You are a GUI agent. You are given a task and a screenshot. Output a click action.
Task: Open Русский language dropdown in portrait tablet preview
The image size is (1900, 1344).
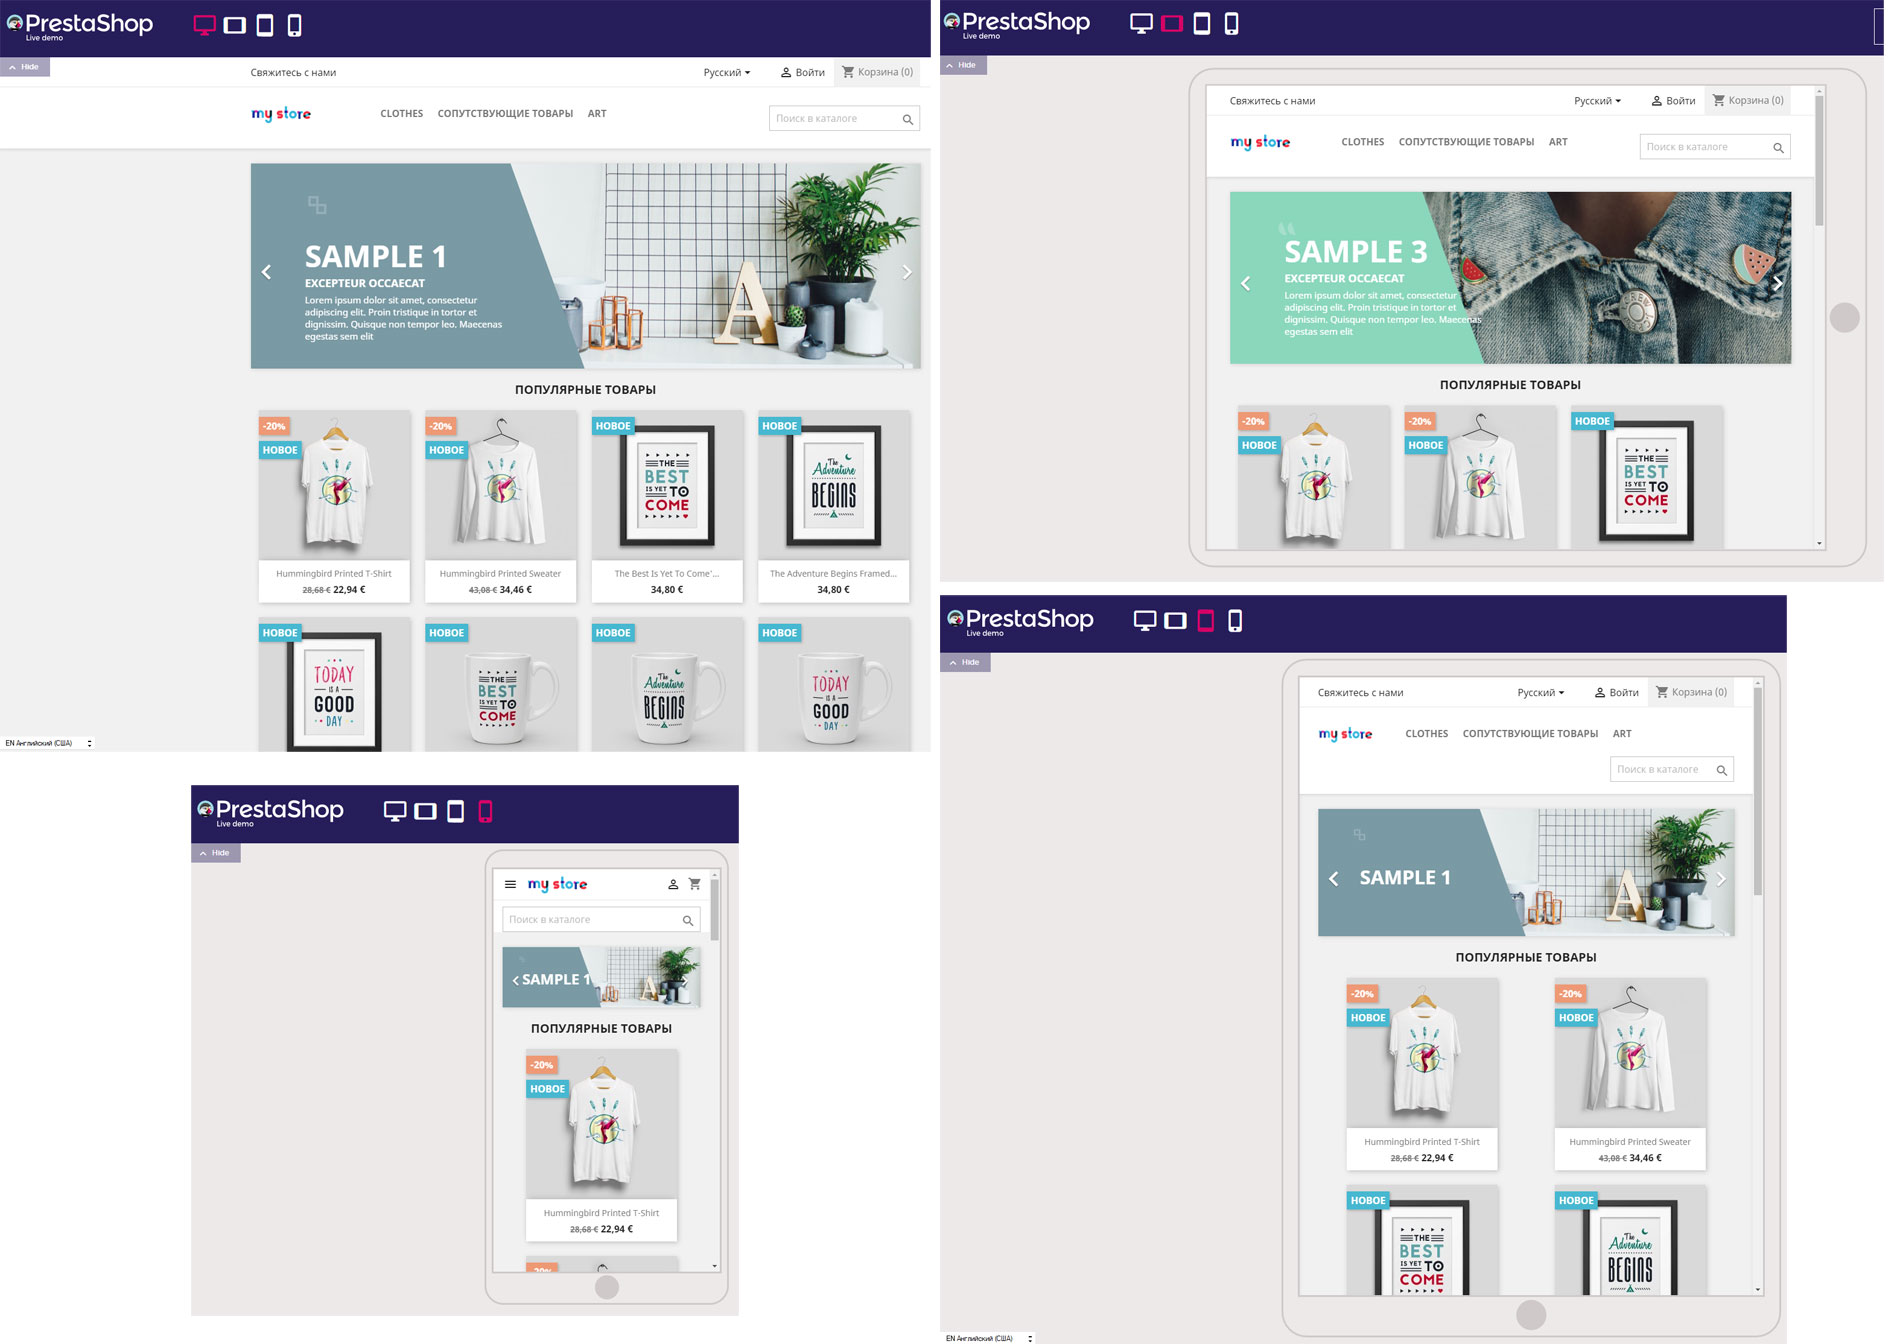click(x=1540, y=693)
